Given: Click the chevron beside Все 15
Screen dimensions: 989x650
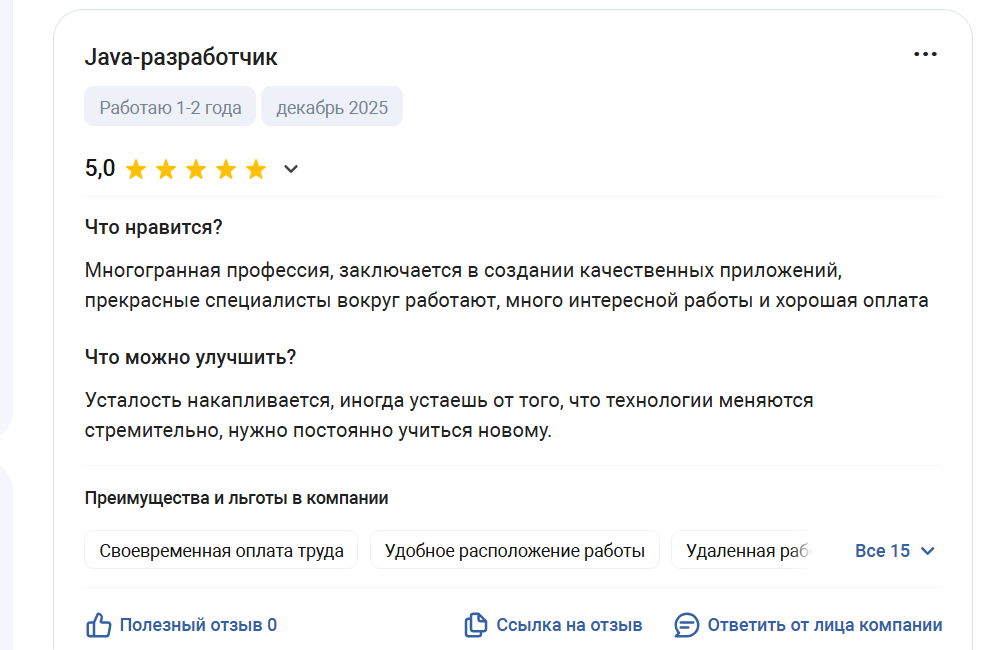Looking at the screenshot, I should [927, 552].
